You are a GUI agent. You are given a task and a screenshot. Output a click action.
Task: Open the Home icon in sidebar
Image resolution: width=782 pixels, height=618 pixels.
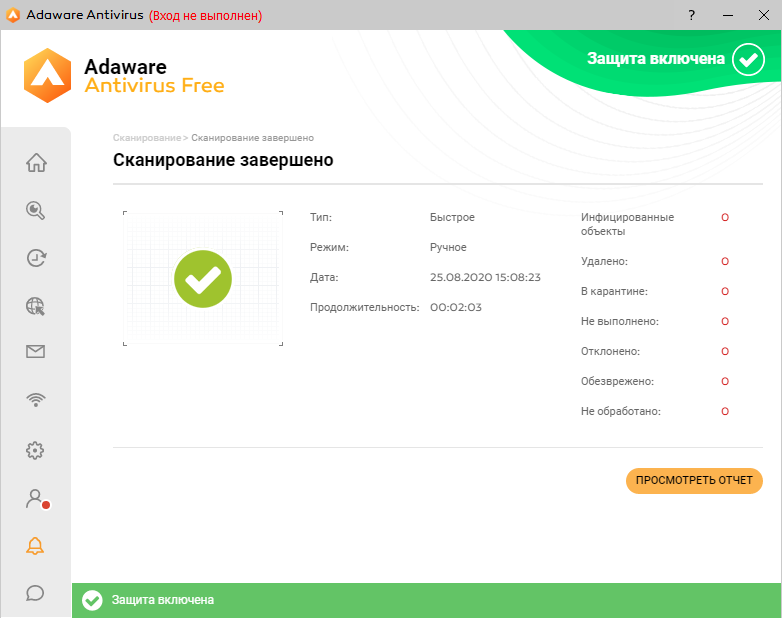pos(36,163)
